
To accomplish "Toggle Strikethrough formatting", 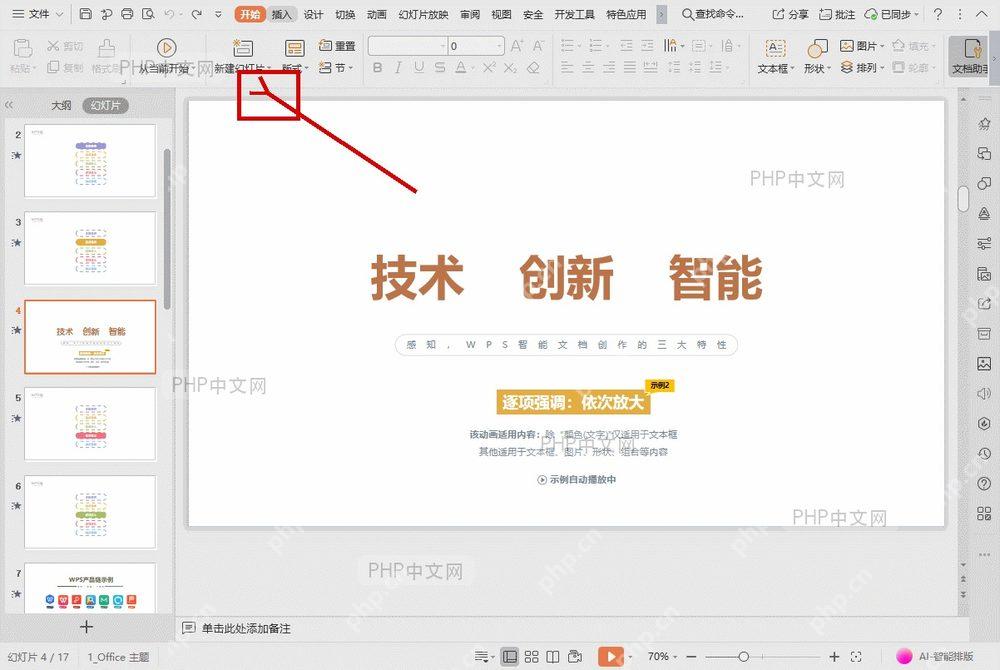I will coord(440,67).
